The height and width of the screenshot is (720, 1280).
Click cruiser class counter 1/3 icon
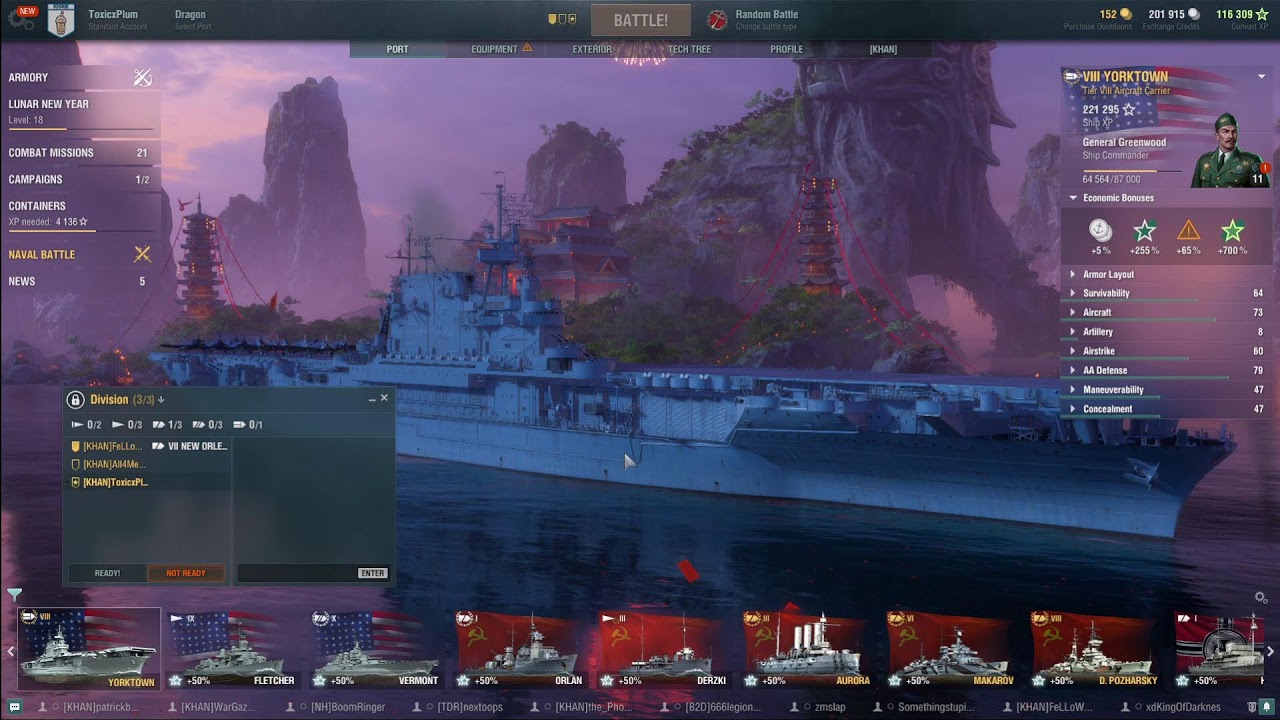[x=158, y=425]
